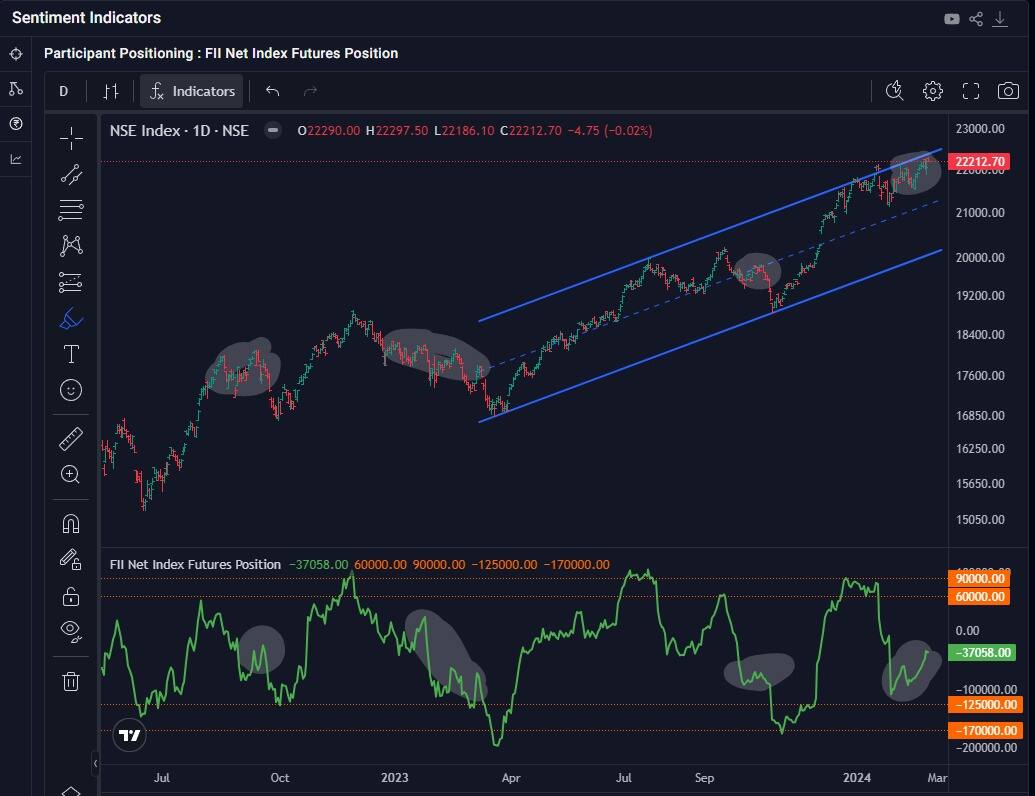Hide all drawings using eye icon
1035x796 pixels.
71,630
